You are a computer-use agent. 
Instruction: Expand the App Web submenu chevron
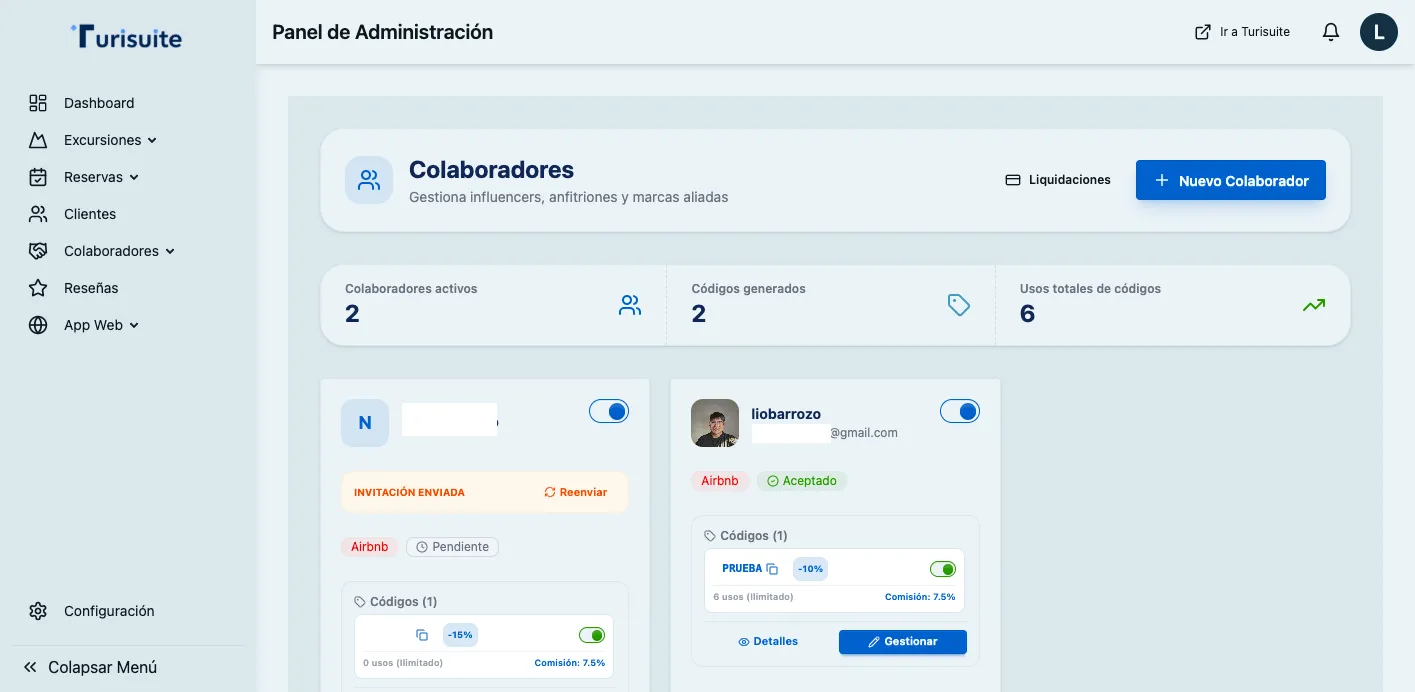click(134, 326)
